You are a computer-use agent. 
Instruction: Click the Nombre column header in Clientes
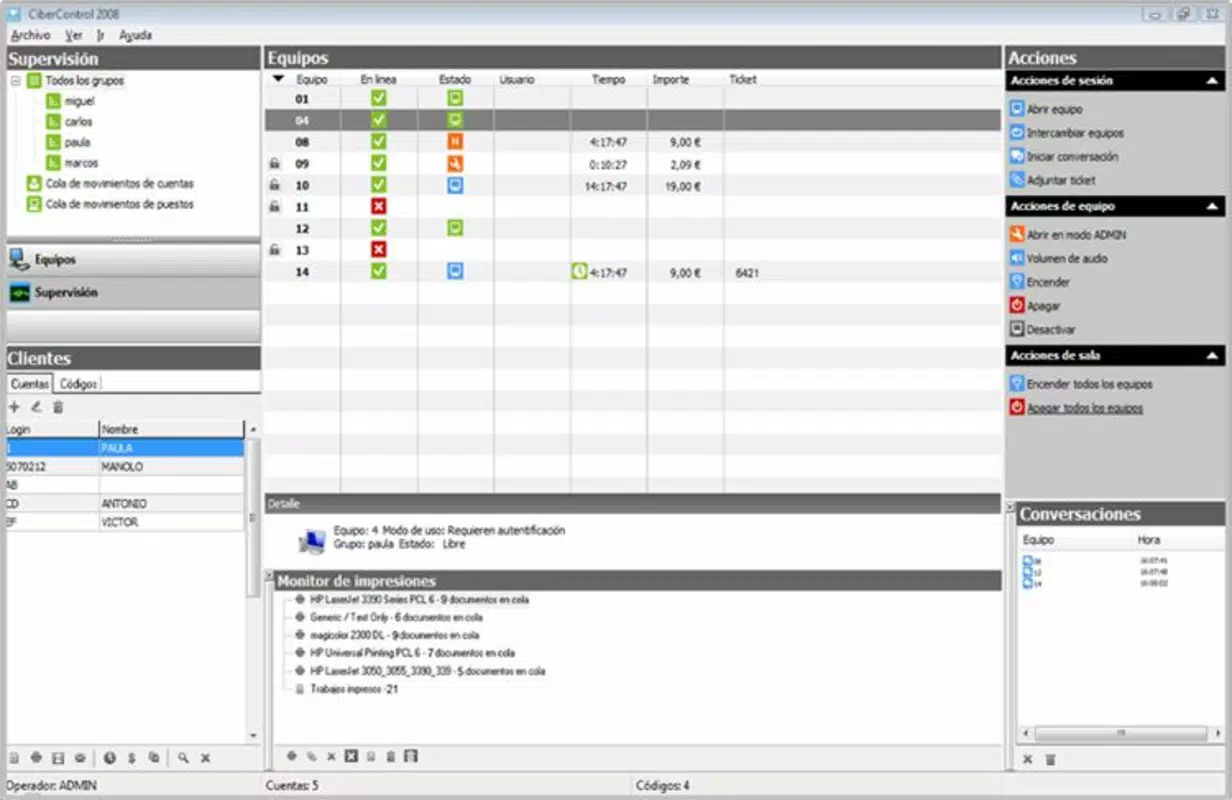[x=171, y=429]
